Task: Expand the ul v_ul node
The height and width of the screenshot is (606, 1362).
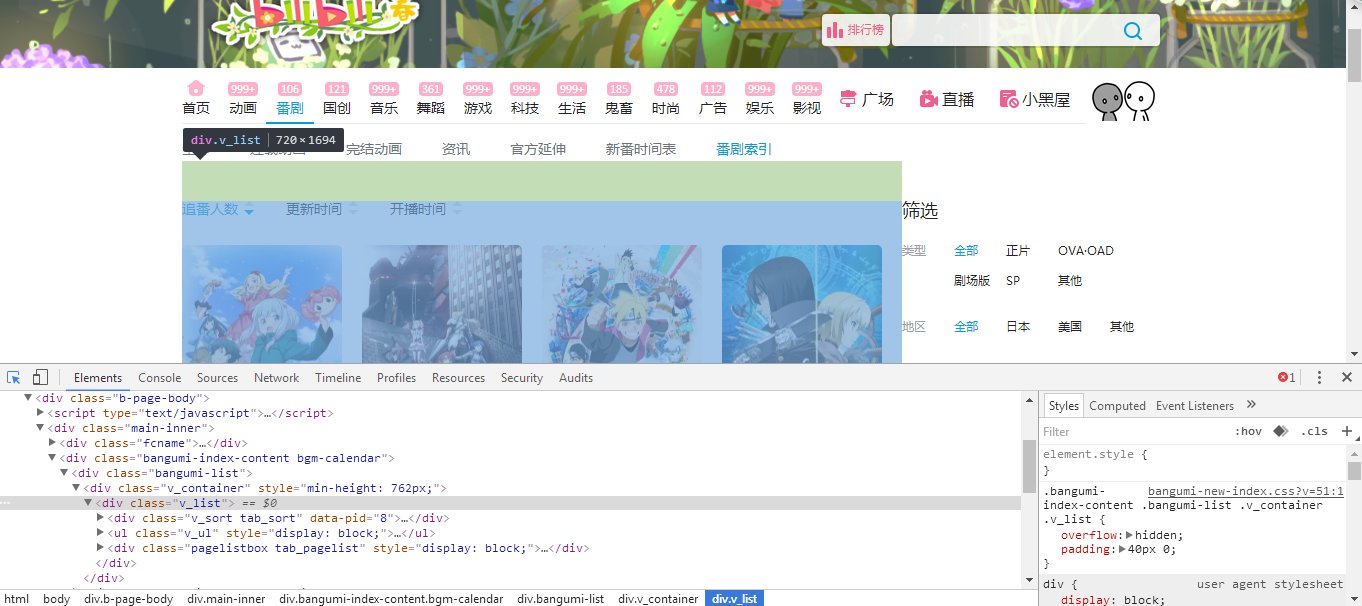Action: pyautogui.click(x=100, y=533)
